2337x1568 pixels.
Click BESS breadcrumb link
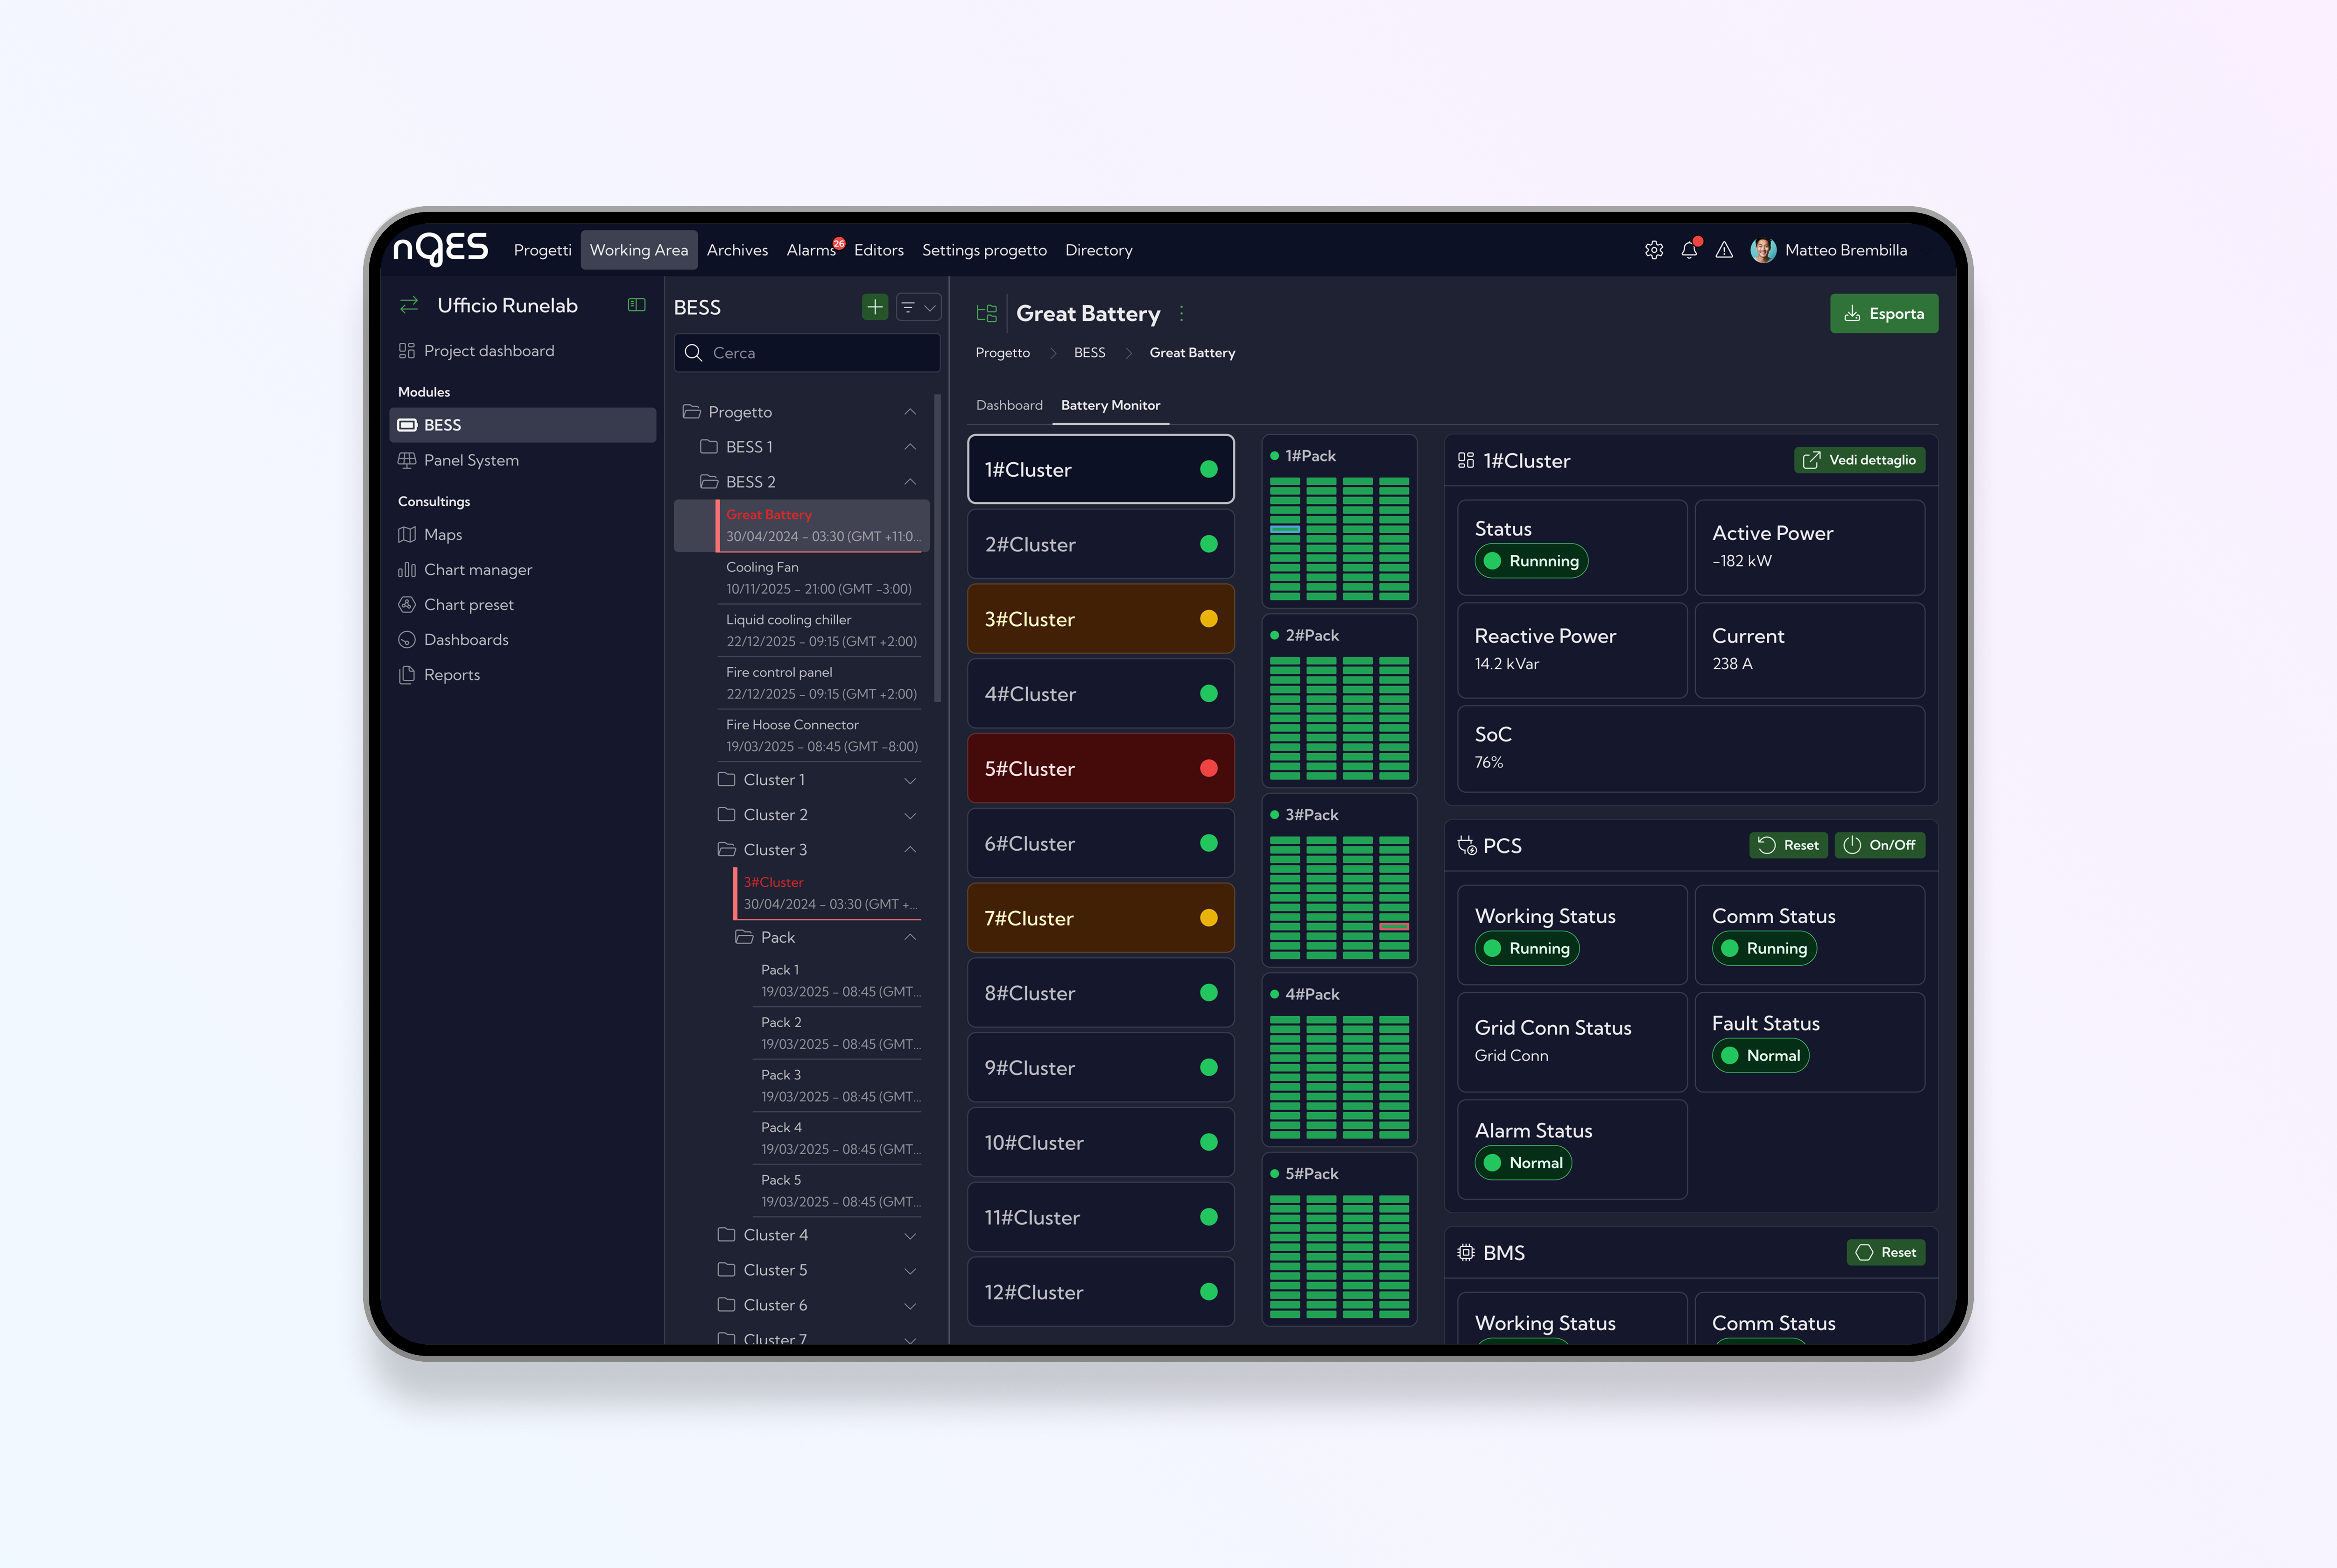[1089, 353]
